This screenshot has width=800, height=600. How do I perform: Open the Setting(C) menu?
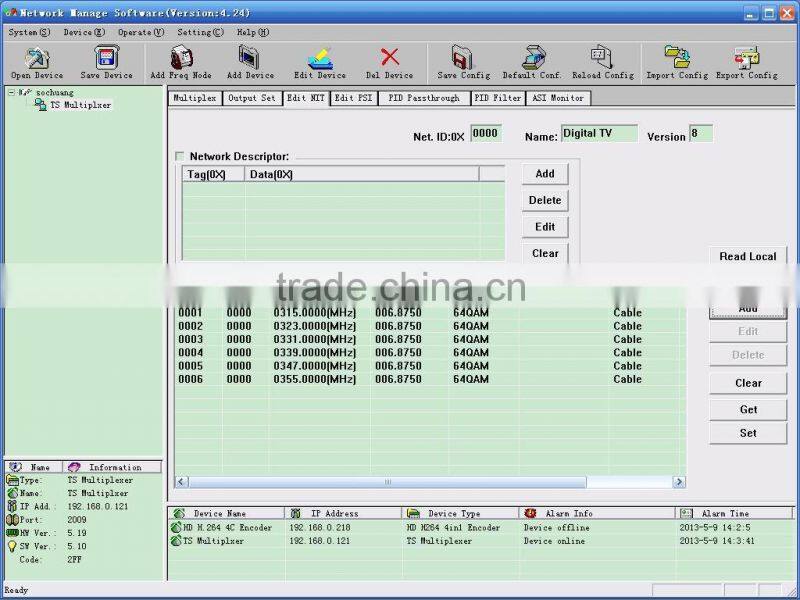point(201,32)
